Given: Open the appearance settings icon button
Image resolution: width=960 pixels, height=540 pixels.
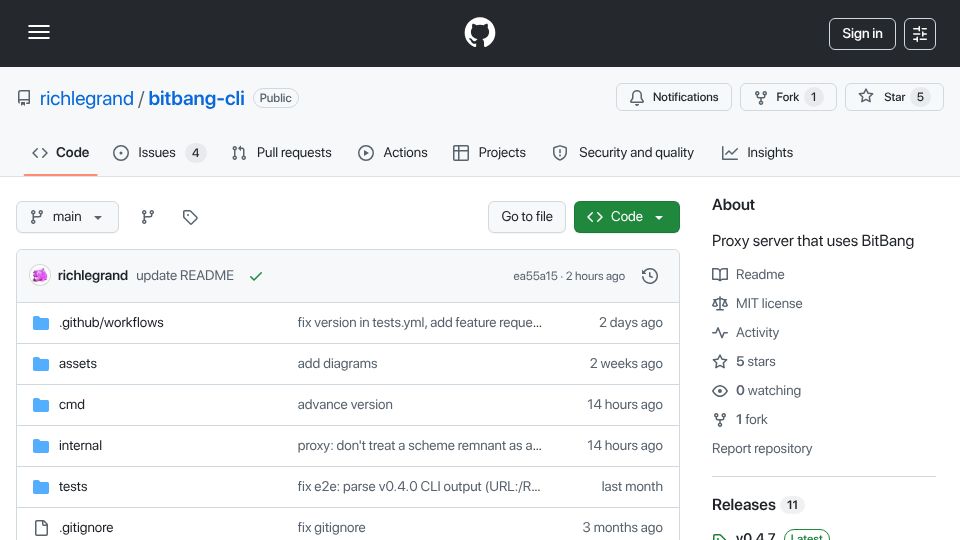Looking at the screenshot, I should (920, 34).
